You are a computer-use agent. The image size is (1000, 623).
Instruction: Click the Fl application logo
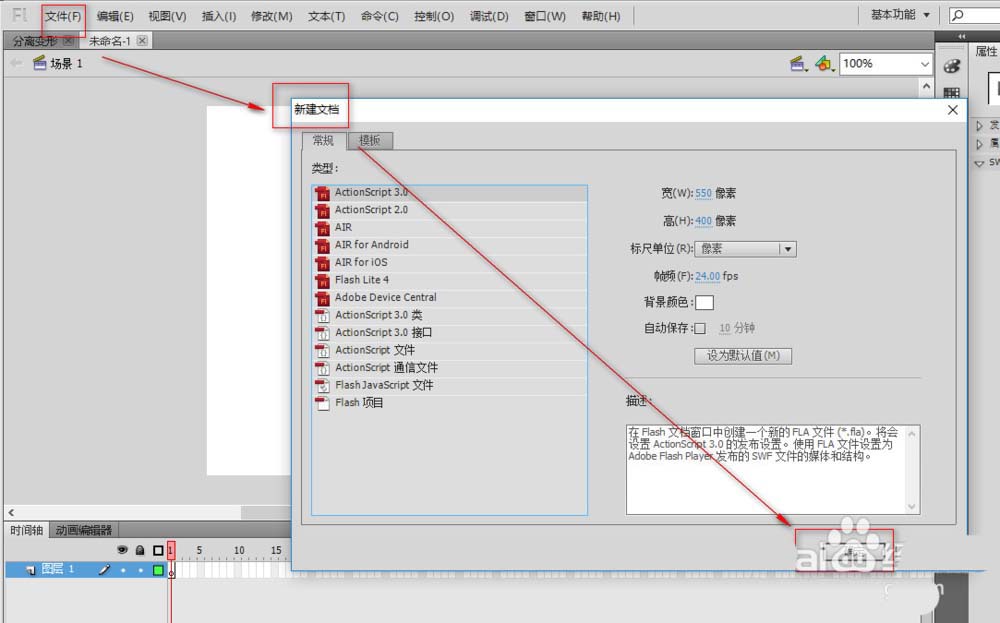(x=20, y=15)
